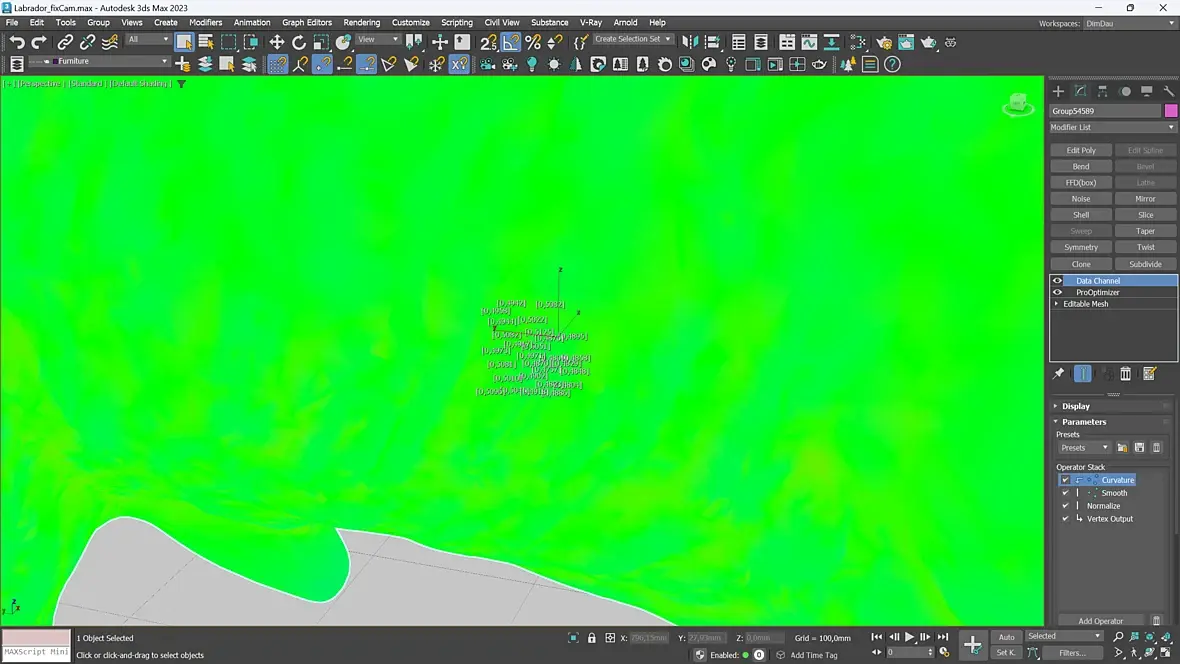Toggle visibility of Data Channel modifier
The width and height of the screenshot is (1180, 664).
pos(1057,281)
